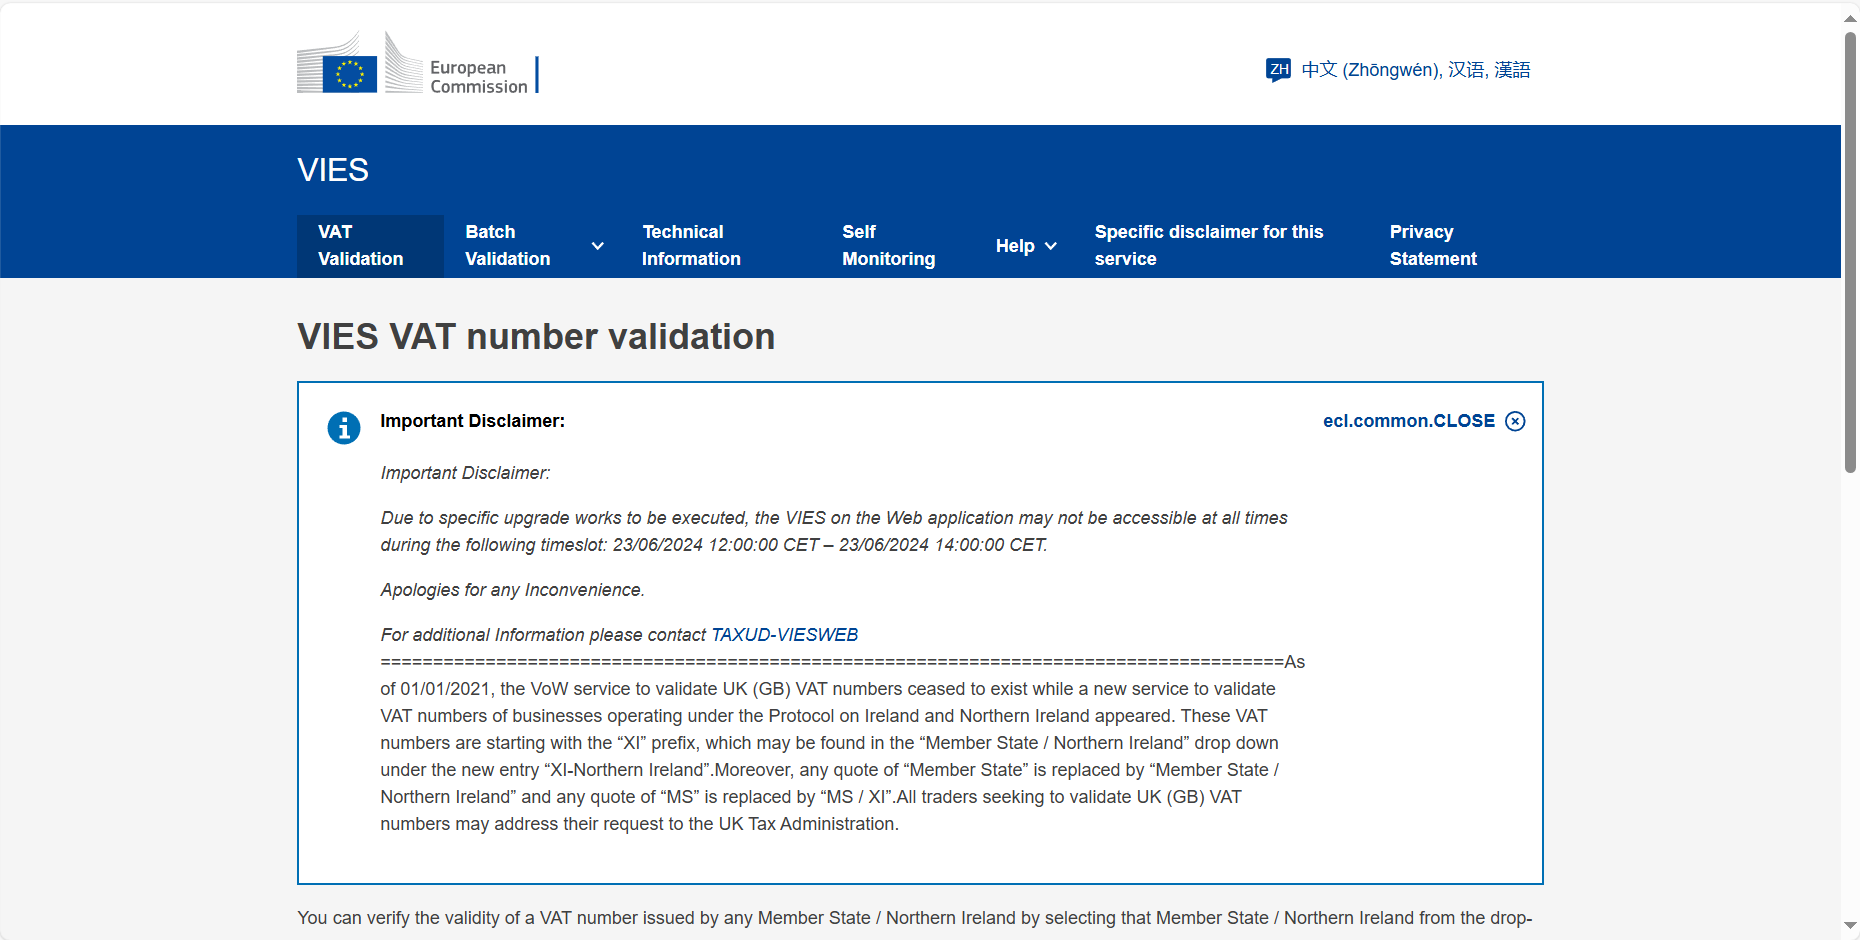Click the VIES site title
The height and width of the screenshot is (940, 1860).
pos(333,170)
